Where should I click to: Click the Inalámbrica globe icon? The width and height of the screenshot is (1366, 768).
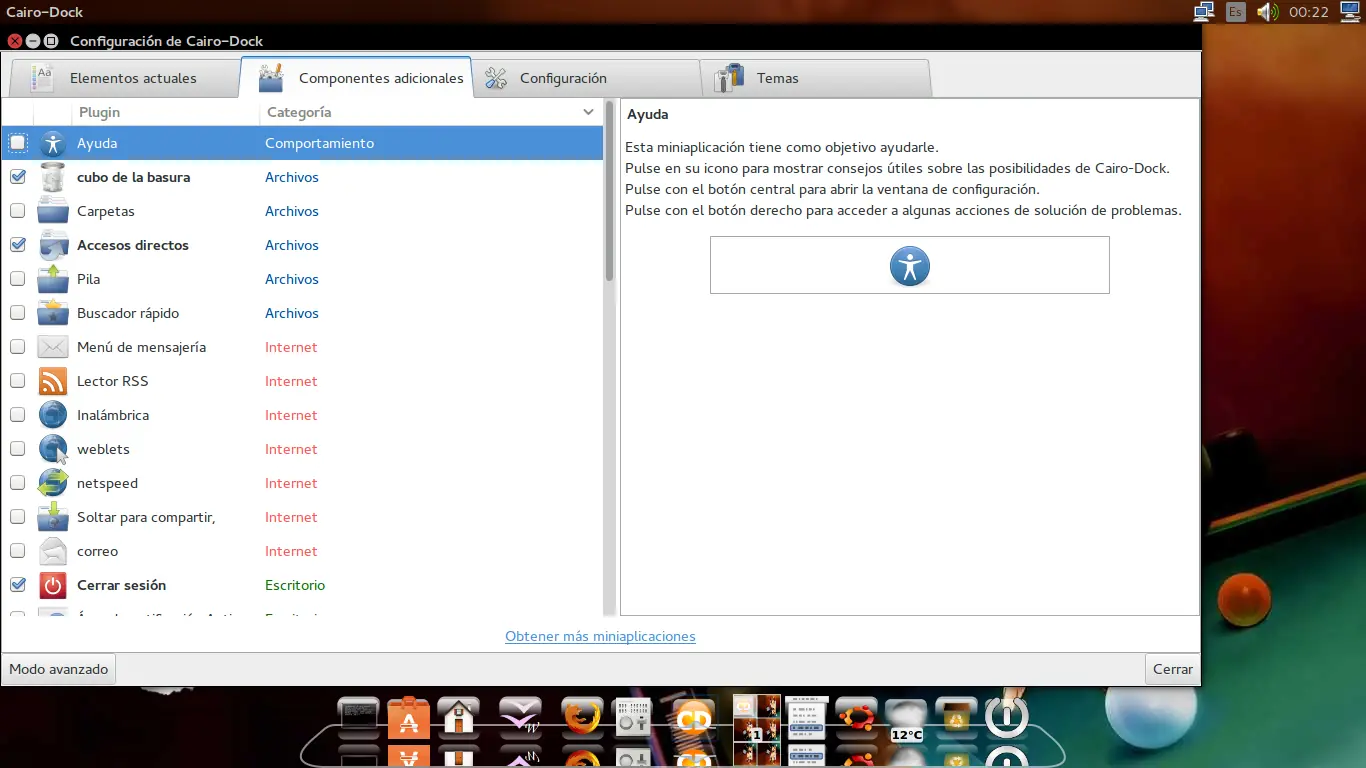coord(53,415)
